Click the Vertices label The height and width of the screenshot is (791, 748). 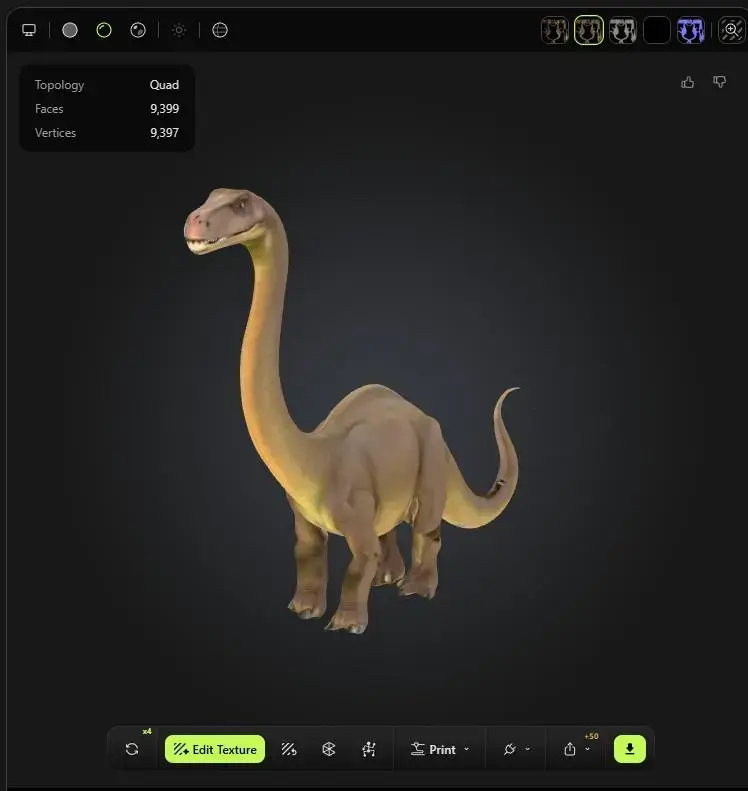pos(55,133)
